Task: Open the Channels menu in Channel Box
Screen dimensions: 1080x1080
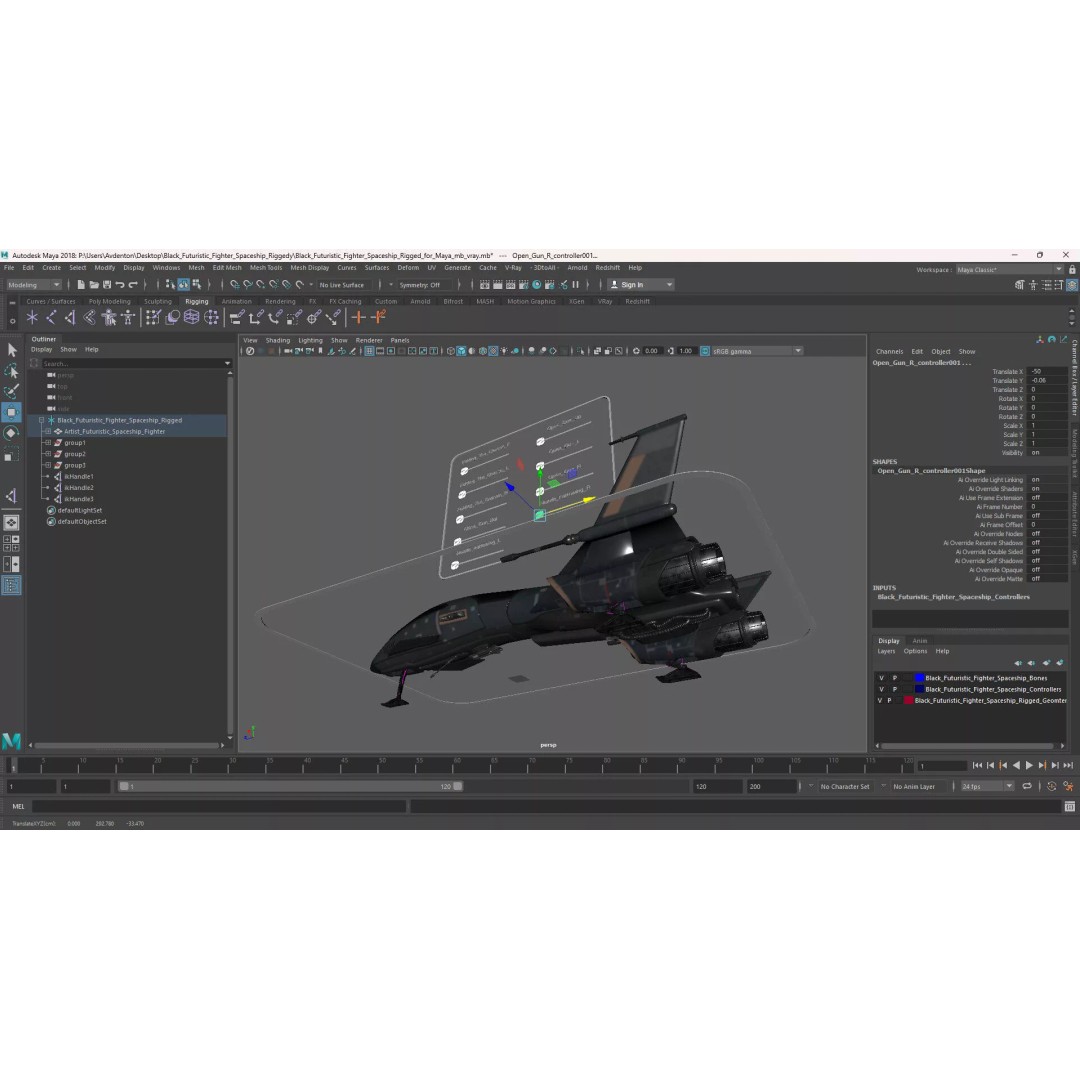Action: (x=889, y=352)
